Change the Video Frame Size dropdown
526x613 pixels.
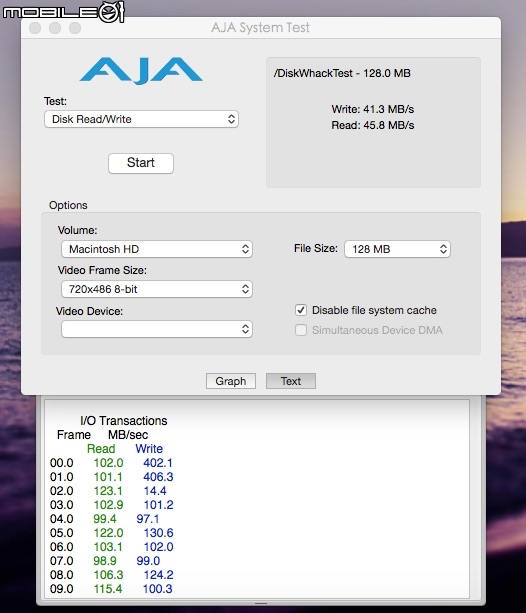point(157,289)
